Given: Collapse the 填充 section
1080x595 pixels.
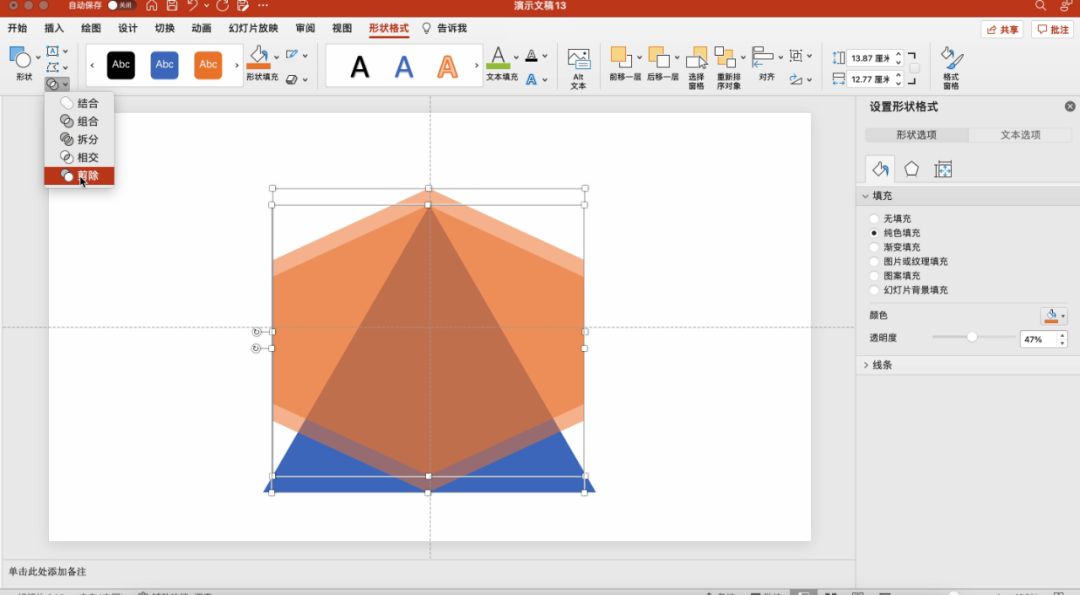Looking at the screenshot, I should pos(866,196).
